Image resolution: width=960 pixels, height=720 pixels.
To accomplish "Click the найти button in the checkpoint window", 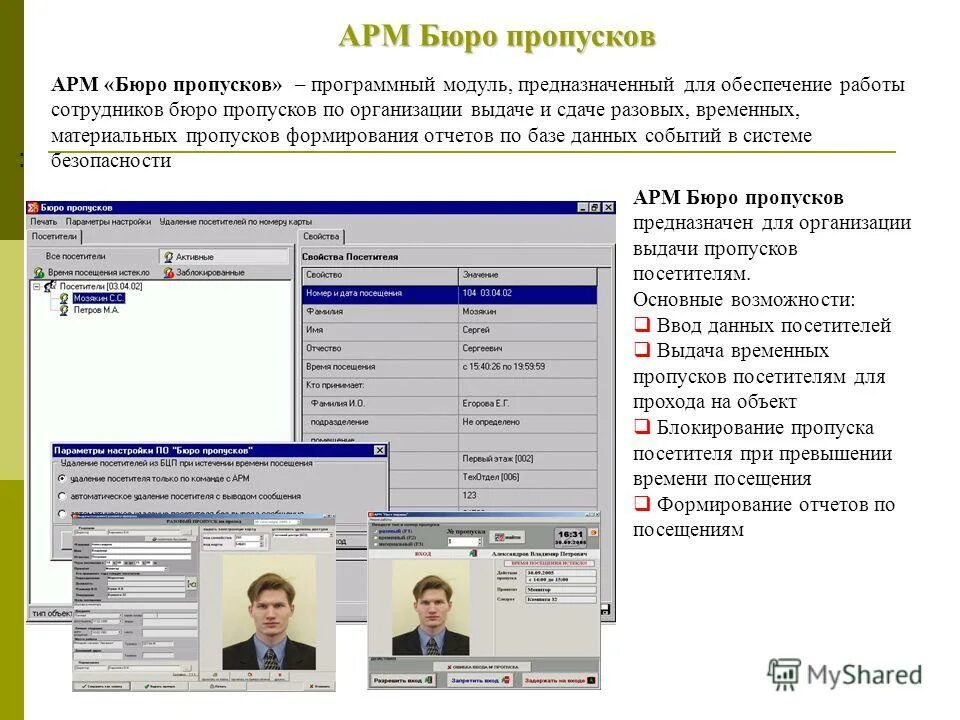I will click(508, 537).
